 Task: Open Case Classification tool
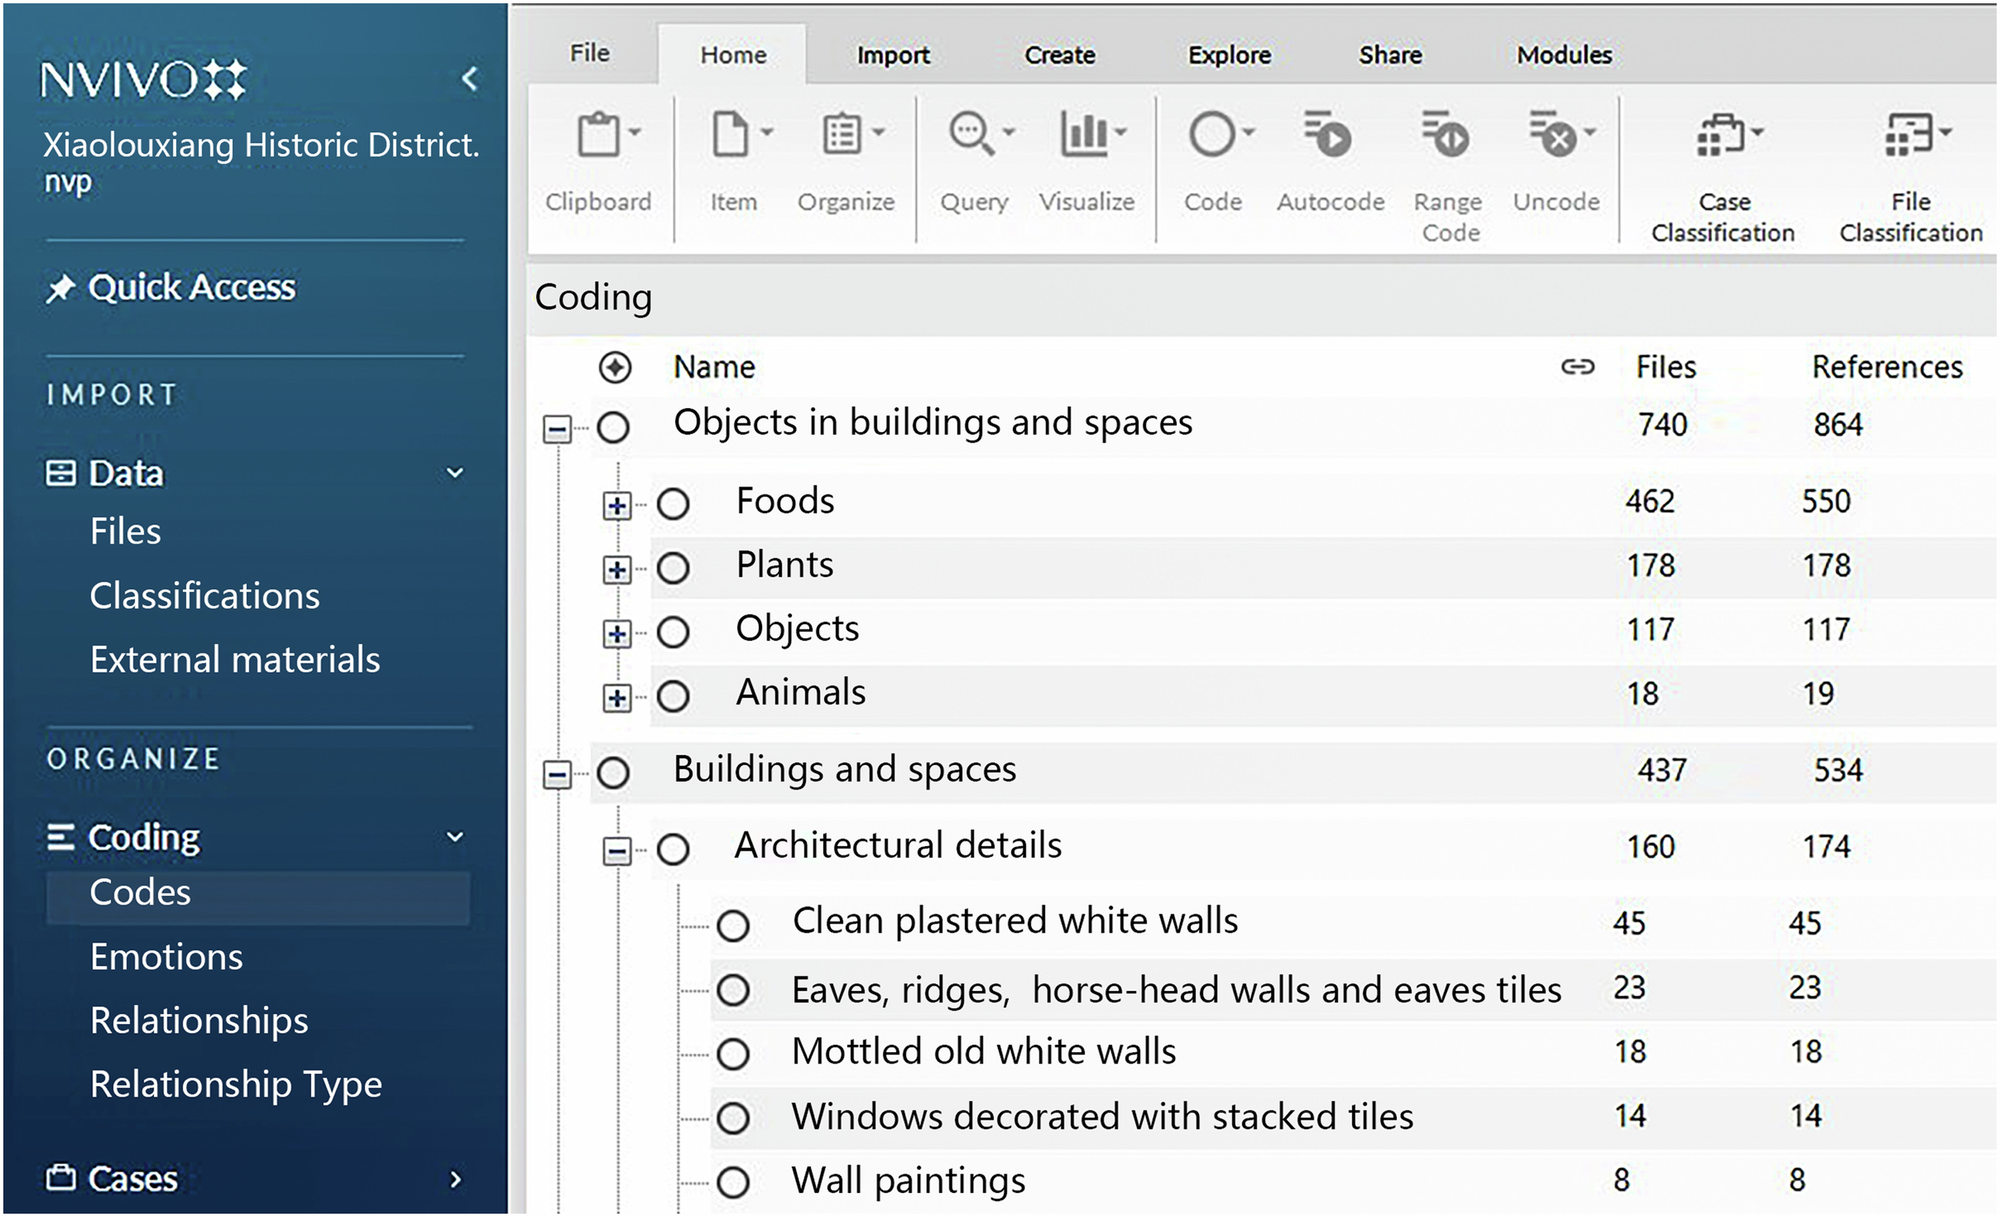1721,134
